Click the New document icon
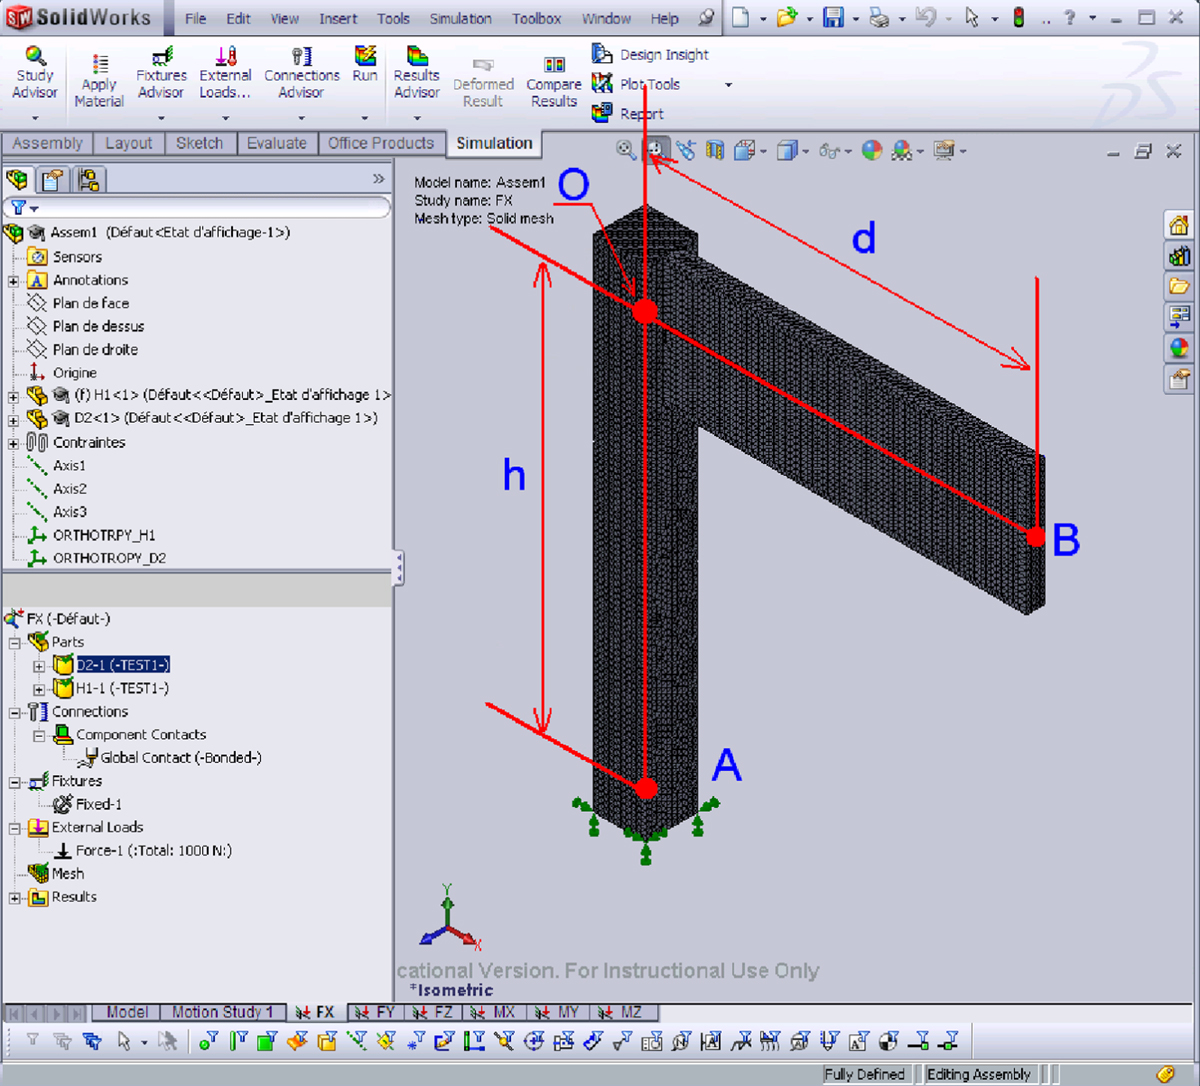 [740, 17]
